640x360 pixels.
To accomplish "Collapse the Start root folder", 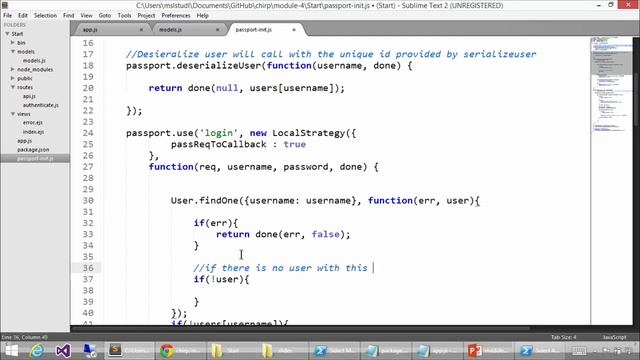I will [x=7, y=34].
